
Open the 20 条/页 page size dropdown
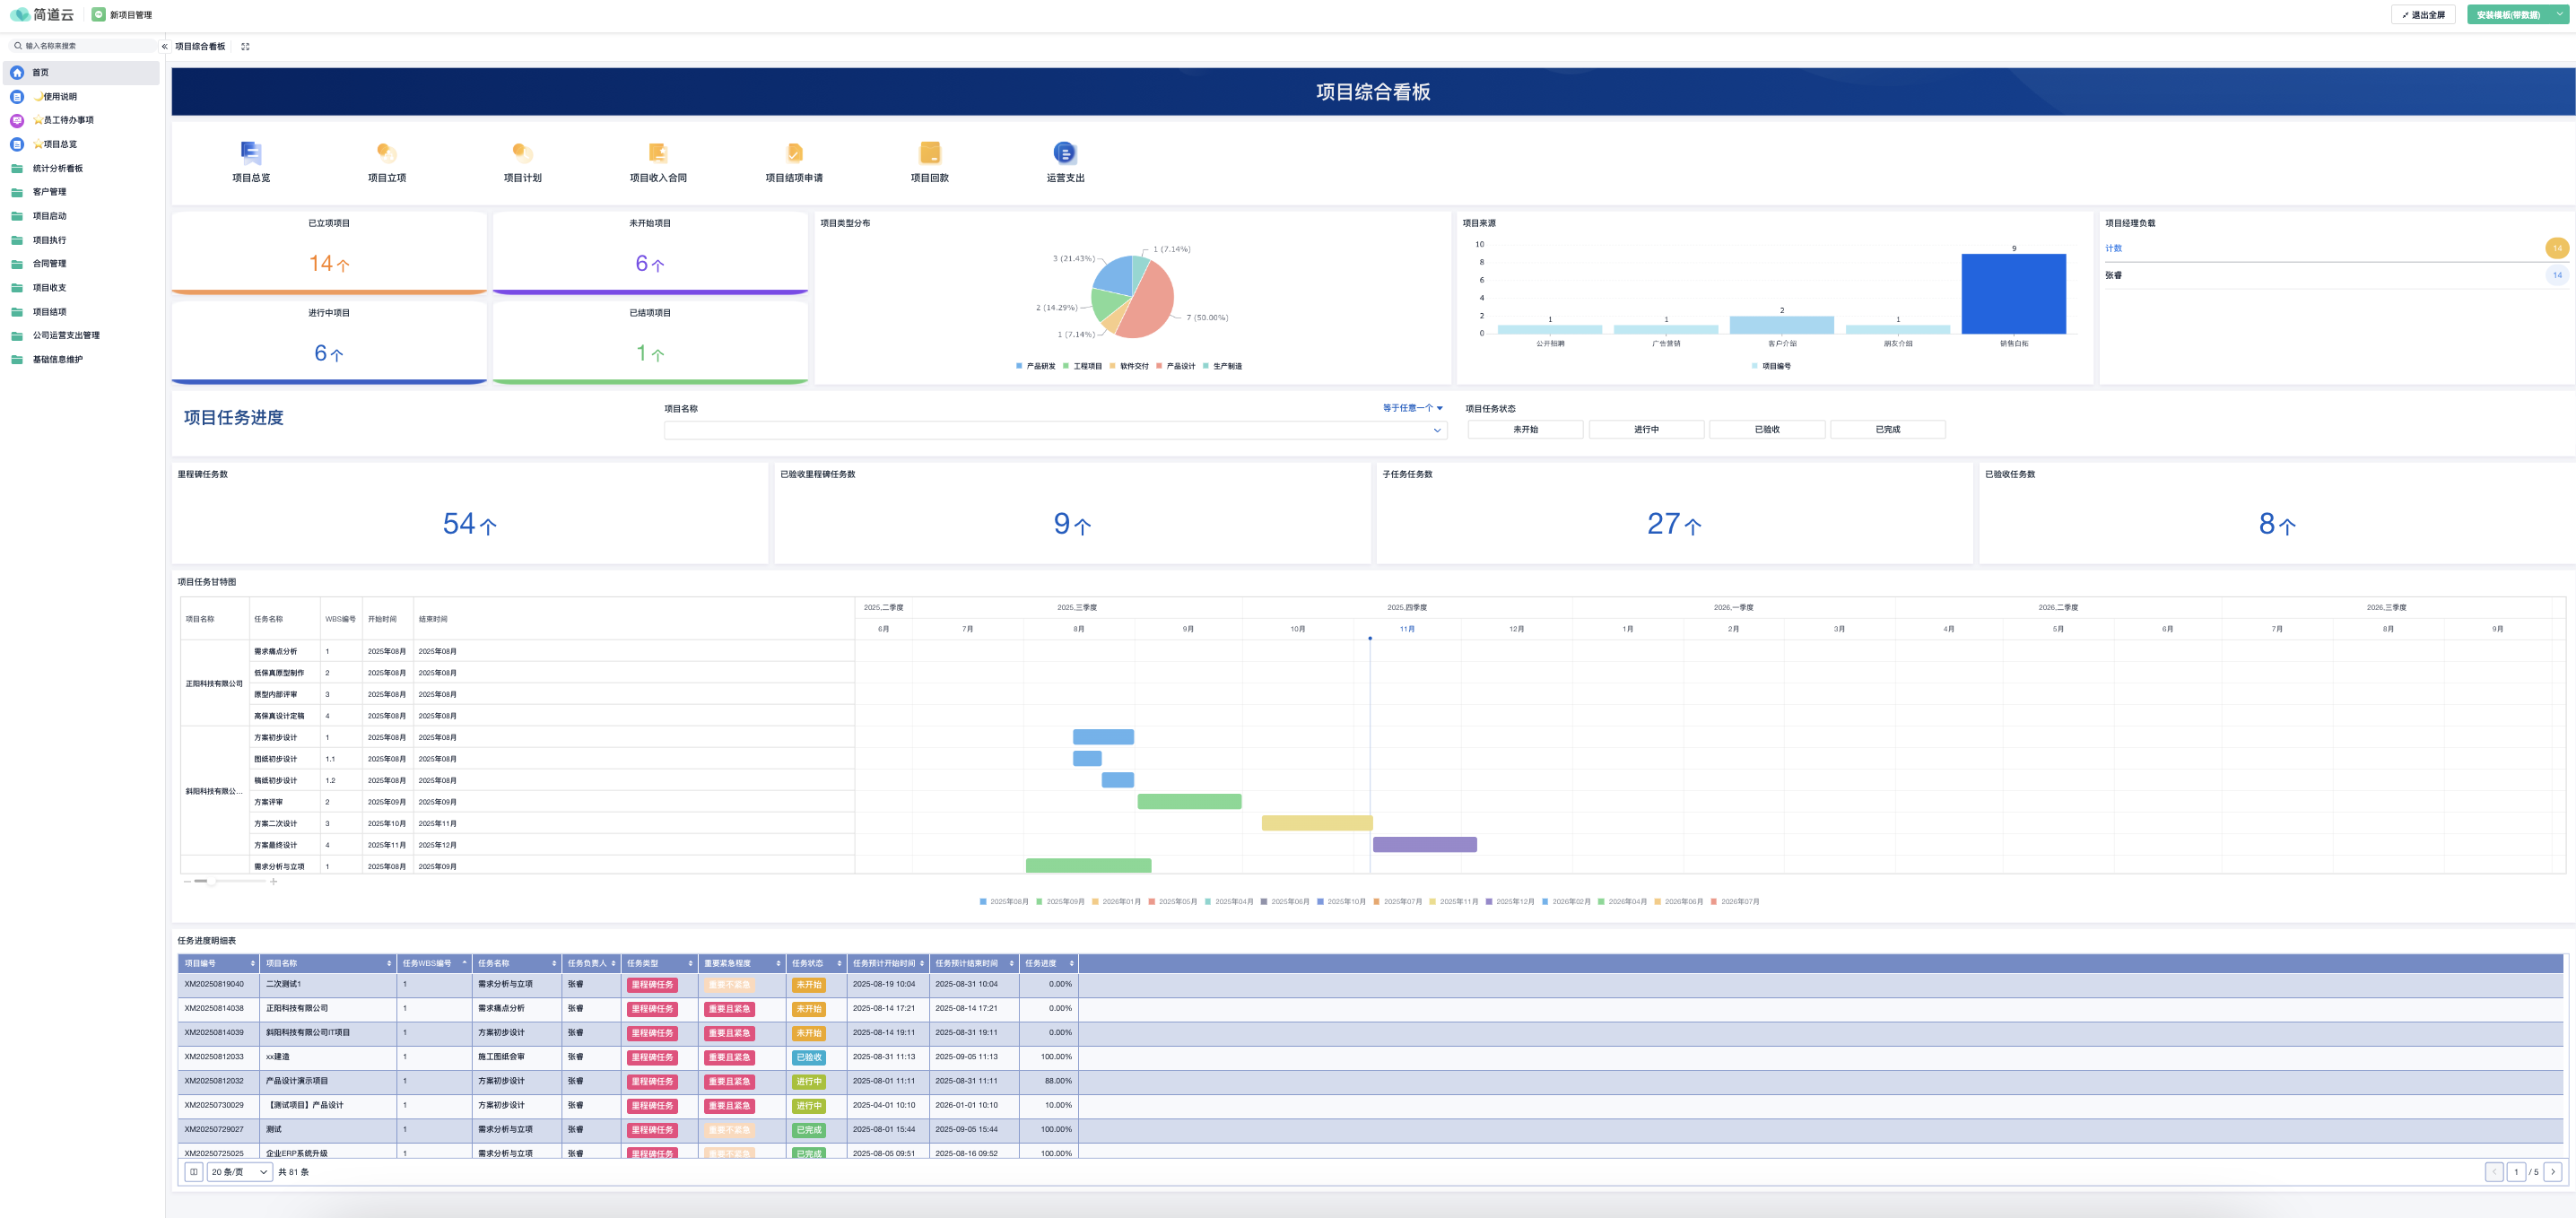pos(239,1172)
